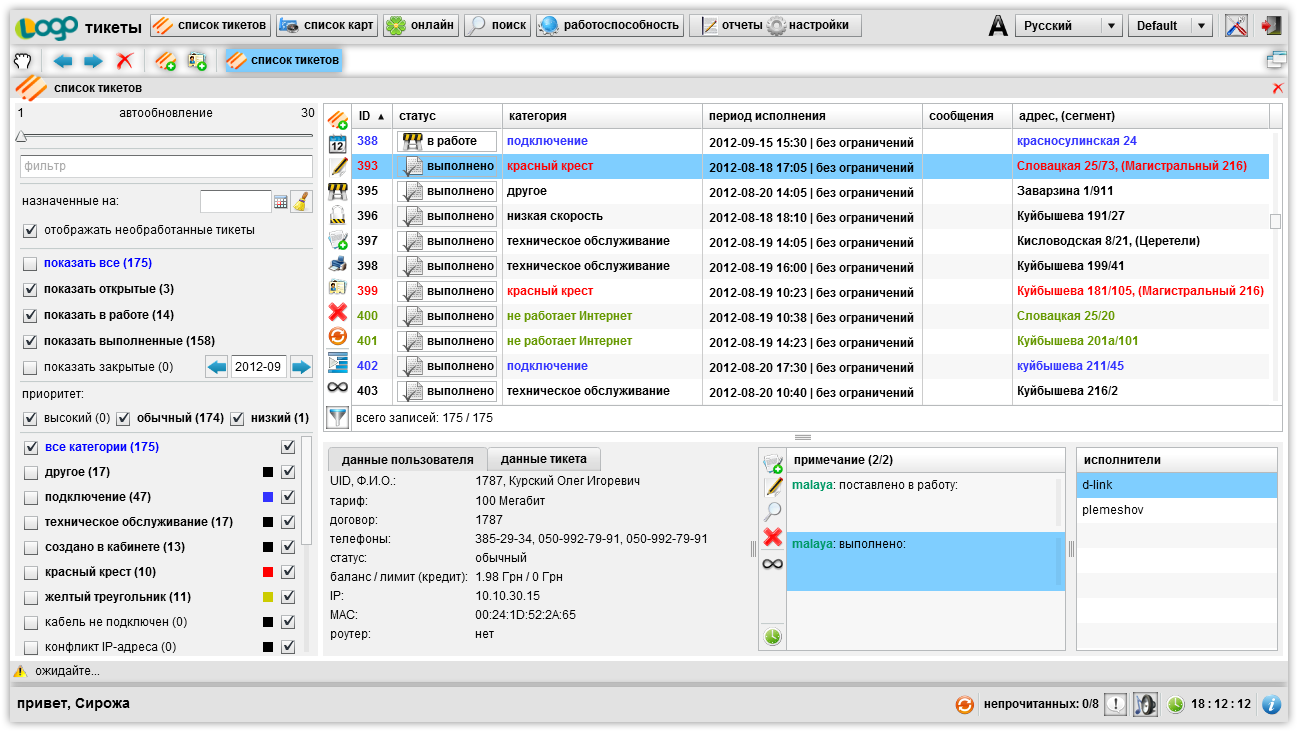Open the 'отчеты' menu item
The image size is (1298, 732).
pyautogui.click(x=732, y=26)
